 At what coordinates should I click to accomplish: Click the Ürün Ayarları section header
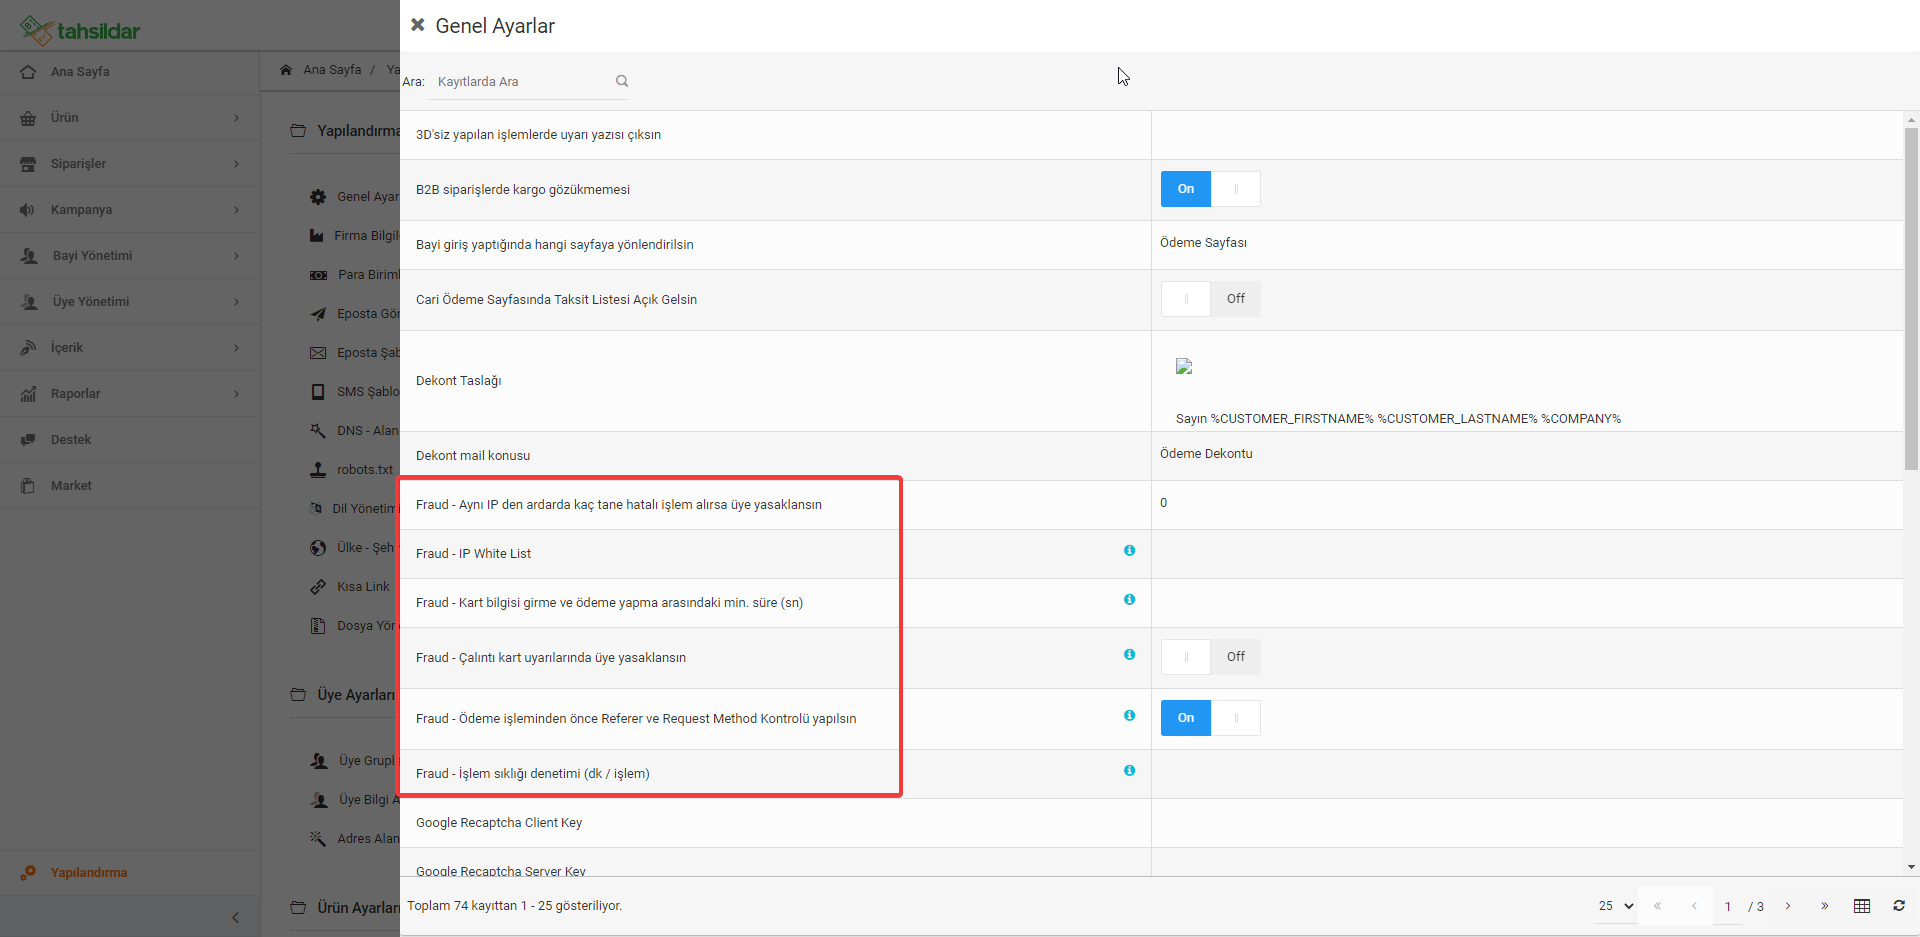pos(345,908)
